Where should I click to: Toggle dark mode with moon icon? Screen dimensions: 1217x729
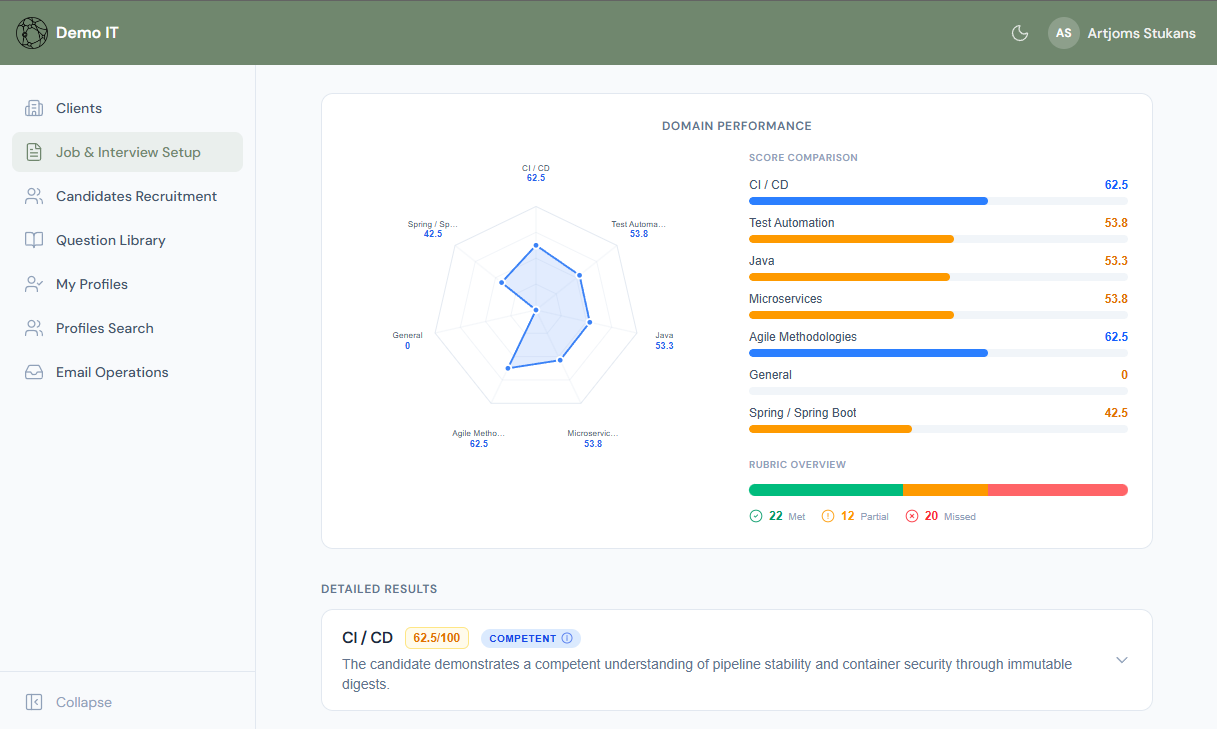(x=1020, y=33)
